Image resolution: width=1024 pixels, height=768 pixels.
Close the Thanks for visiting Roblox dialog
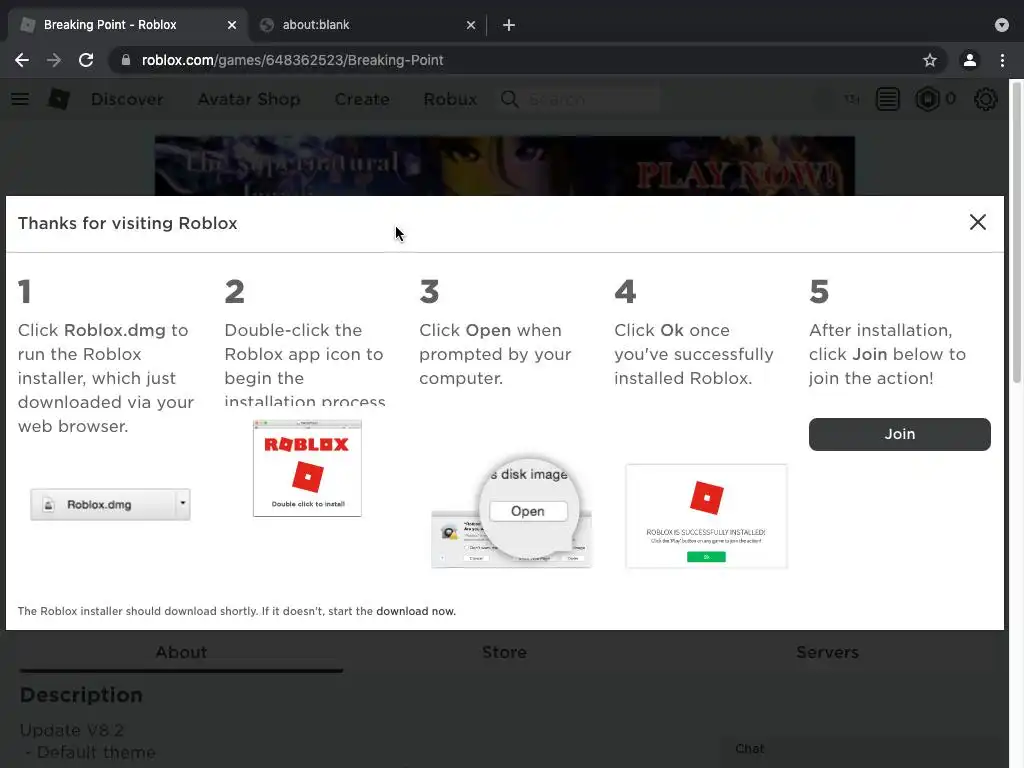tap(978, 222)
